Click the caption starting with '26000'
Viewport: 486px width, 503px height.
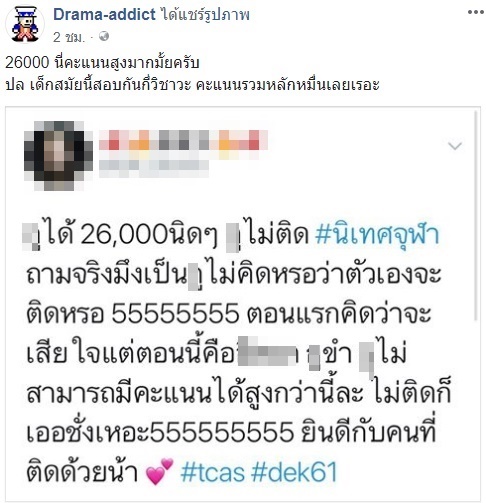[102, 63]
